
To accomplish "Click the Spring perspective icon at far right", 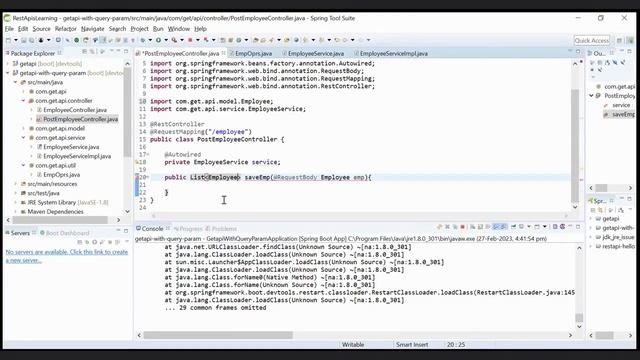I will click(631, 40).
